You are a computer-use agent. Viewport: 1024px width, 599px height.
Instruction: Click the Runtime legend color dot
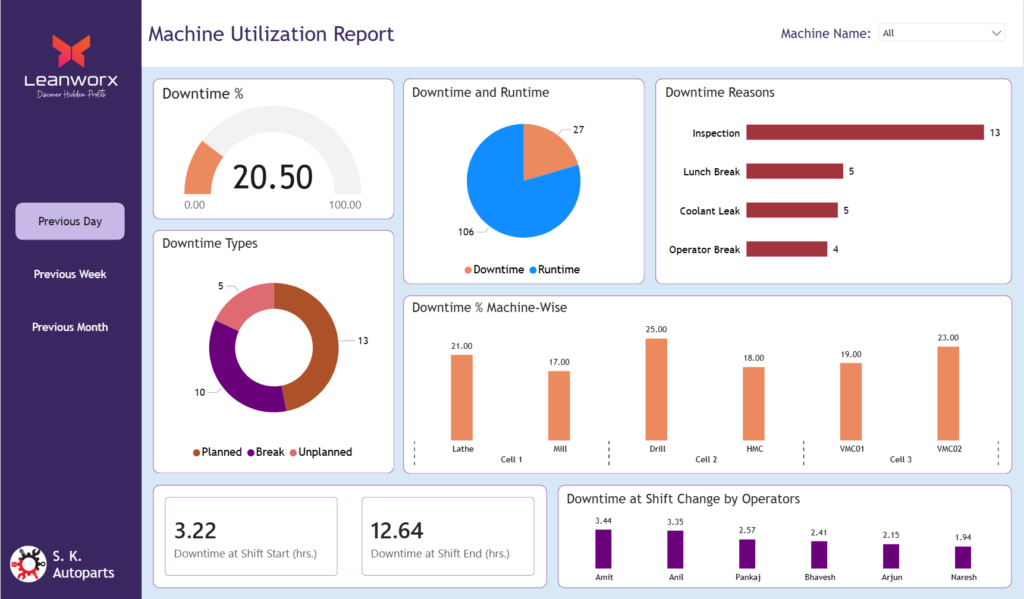click(x=534, y=270)
